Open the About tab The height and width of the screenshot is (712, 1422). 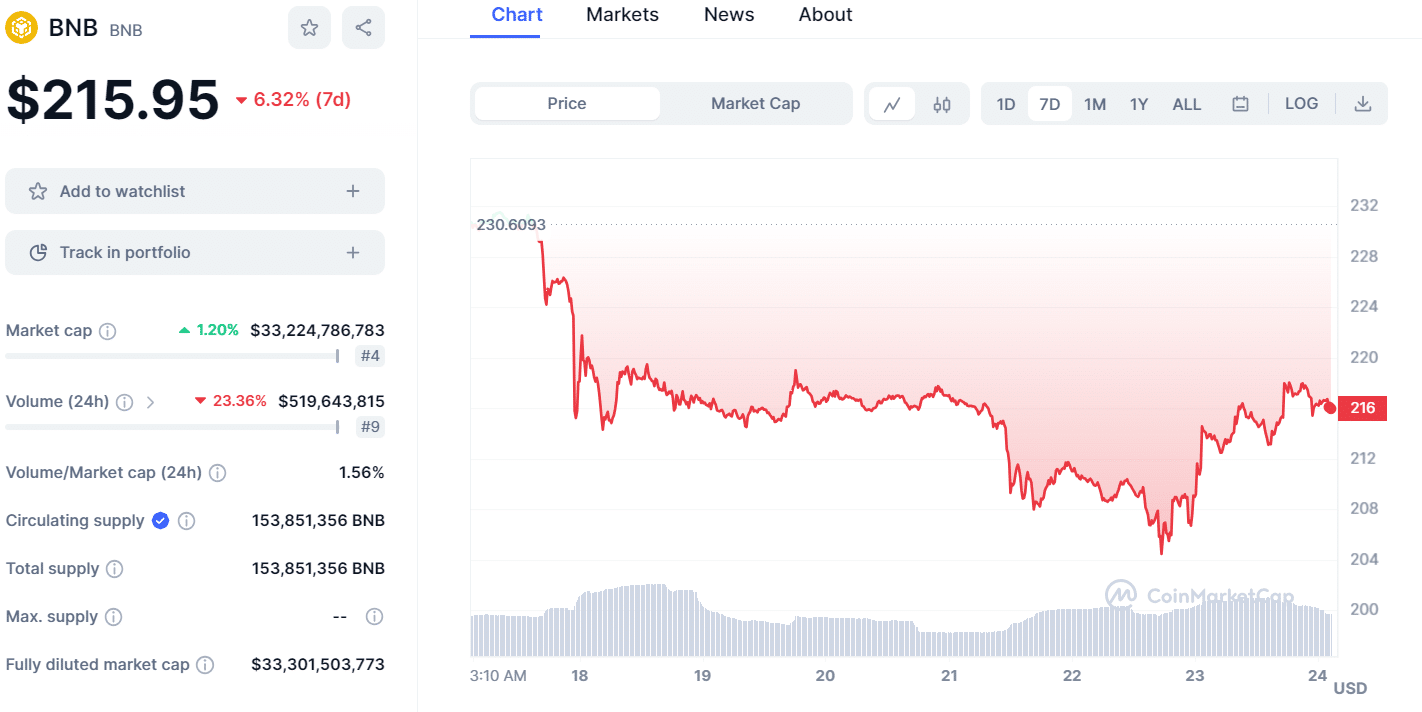[x=826, y=15]
